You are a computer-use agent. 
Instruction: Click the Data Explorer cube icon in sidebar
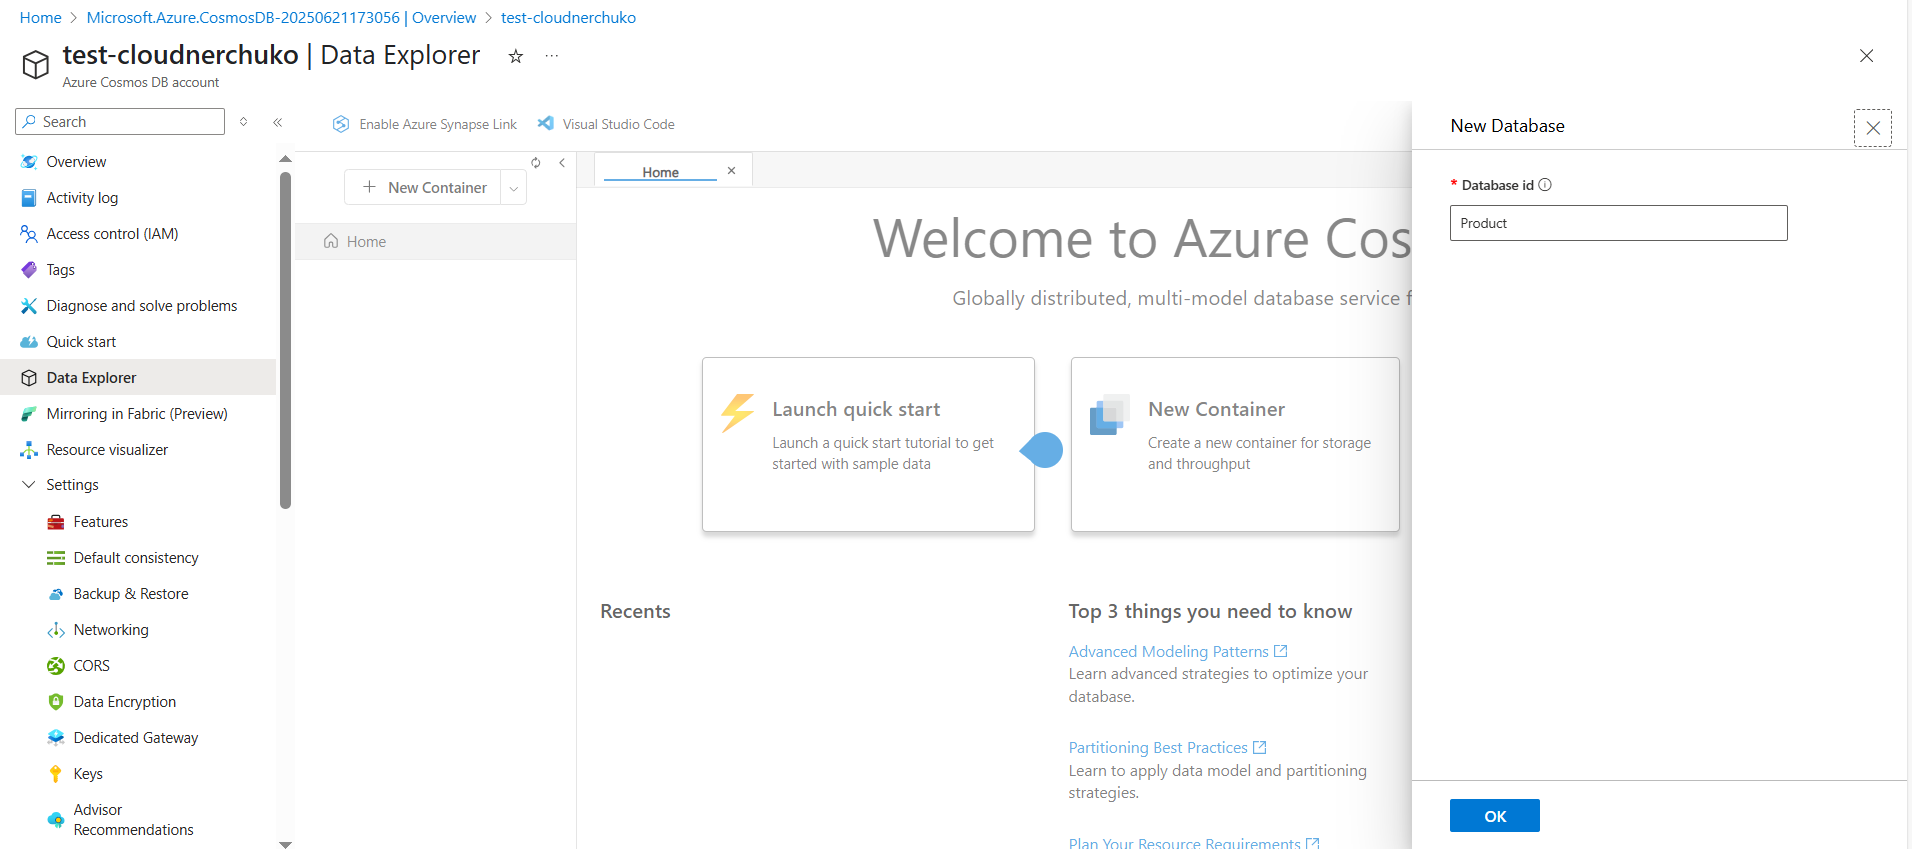click(x=29, y=378)
